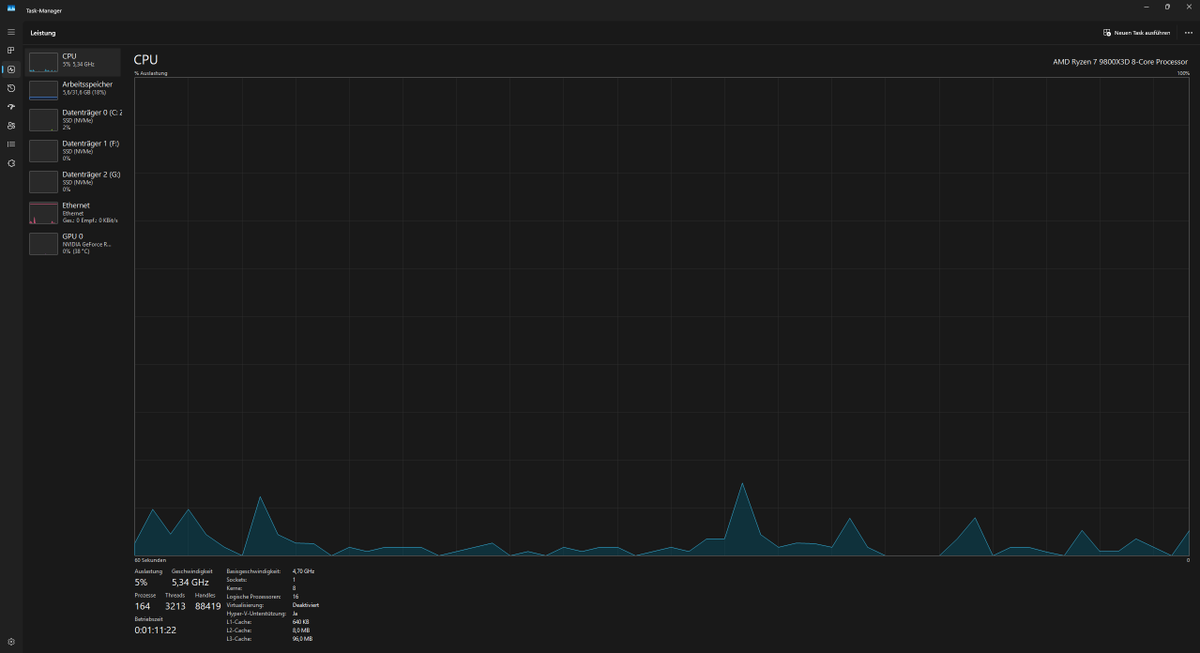Select the CPU entry in the resource list
1200x653 pixels.
coord(73,62)
